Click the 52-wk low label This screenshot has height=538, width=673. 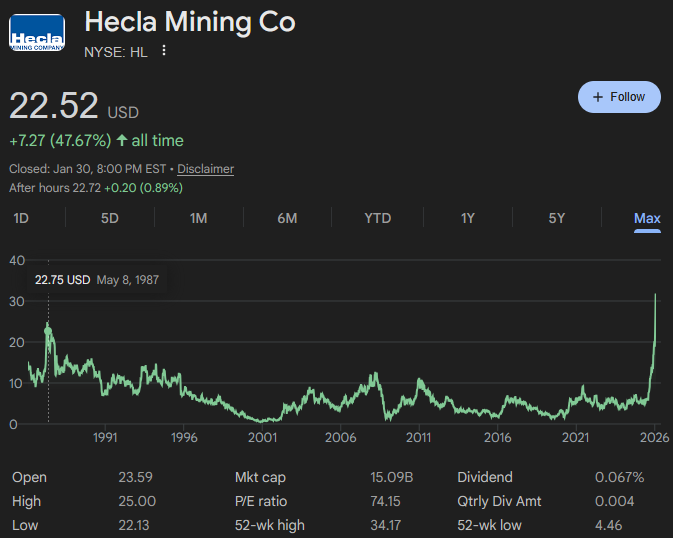pyautogui.click(x=489, y=525)
